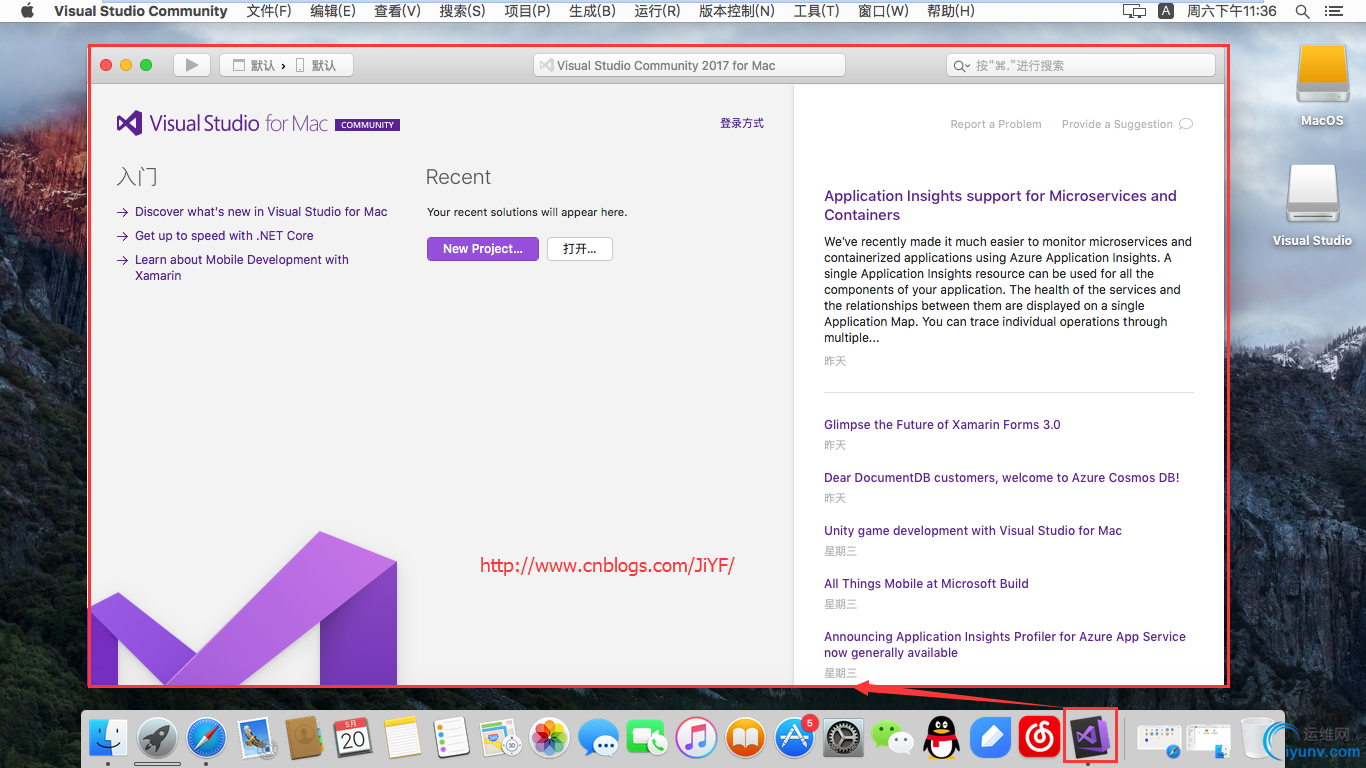The height and width of the screenshot is (768, 1366).
Task: Open Mail stamp icon in dock
Action: click(255, 738)
